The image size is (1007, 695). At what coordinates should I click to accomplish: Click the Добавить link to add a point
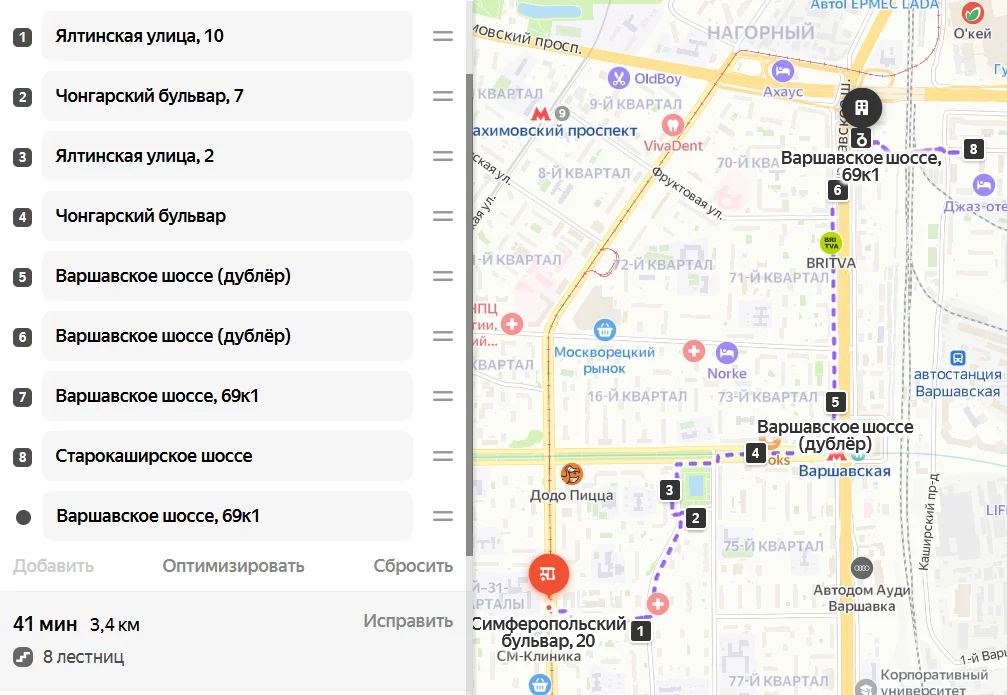53,566
